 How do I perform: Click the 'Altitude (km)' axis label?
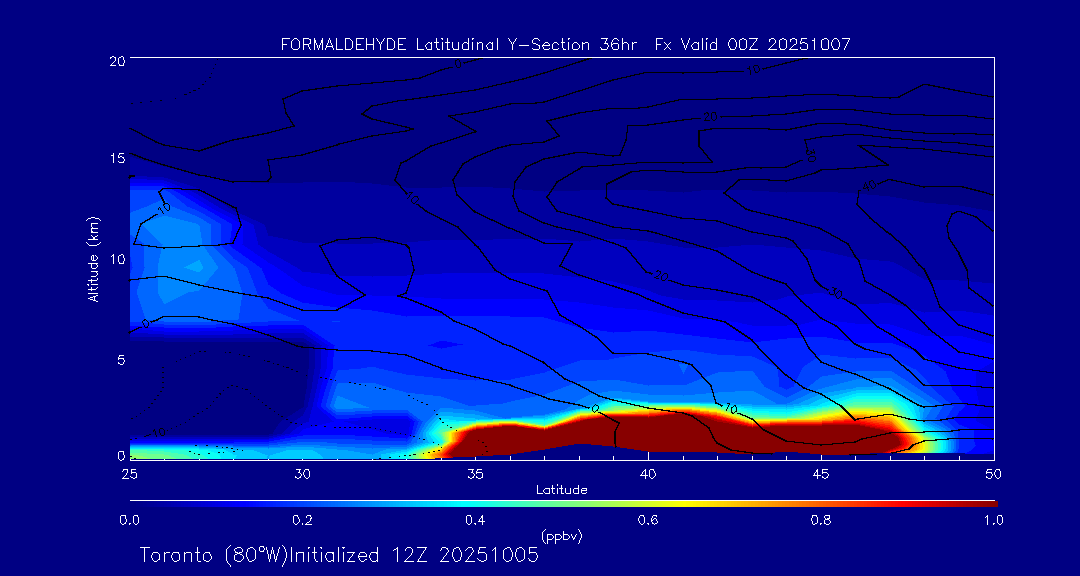(94, 258)
